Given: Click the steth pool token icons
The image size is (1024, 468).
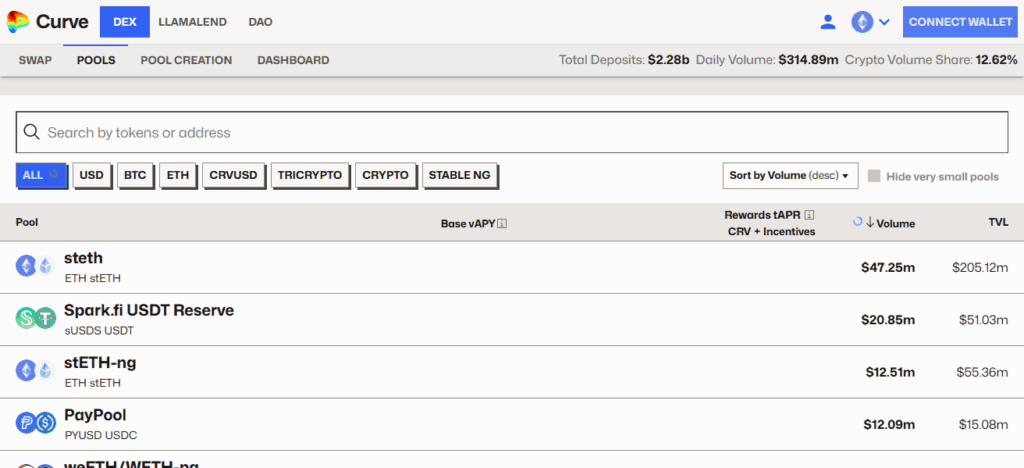Looking at the screenshot, I should [x=35, y=266].
